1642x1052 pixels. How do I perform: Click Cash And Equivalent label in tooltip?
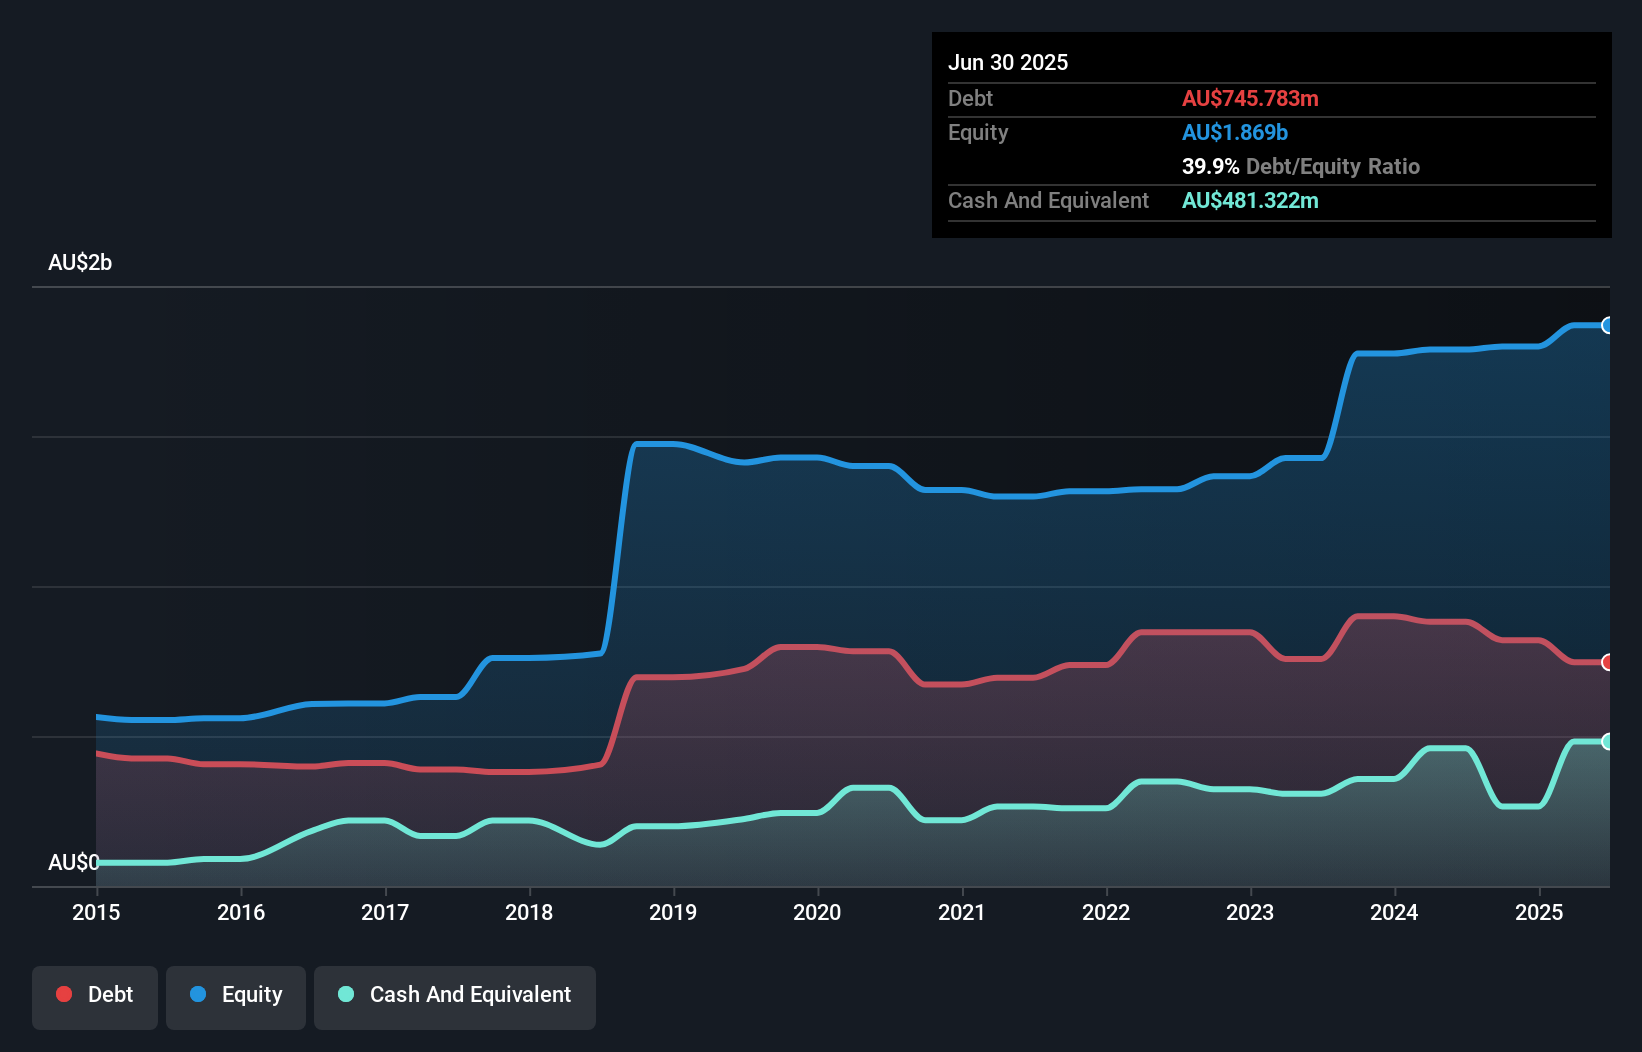1048,200
